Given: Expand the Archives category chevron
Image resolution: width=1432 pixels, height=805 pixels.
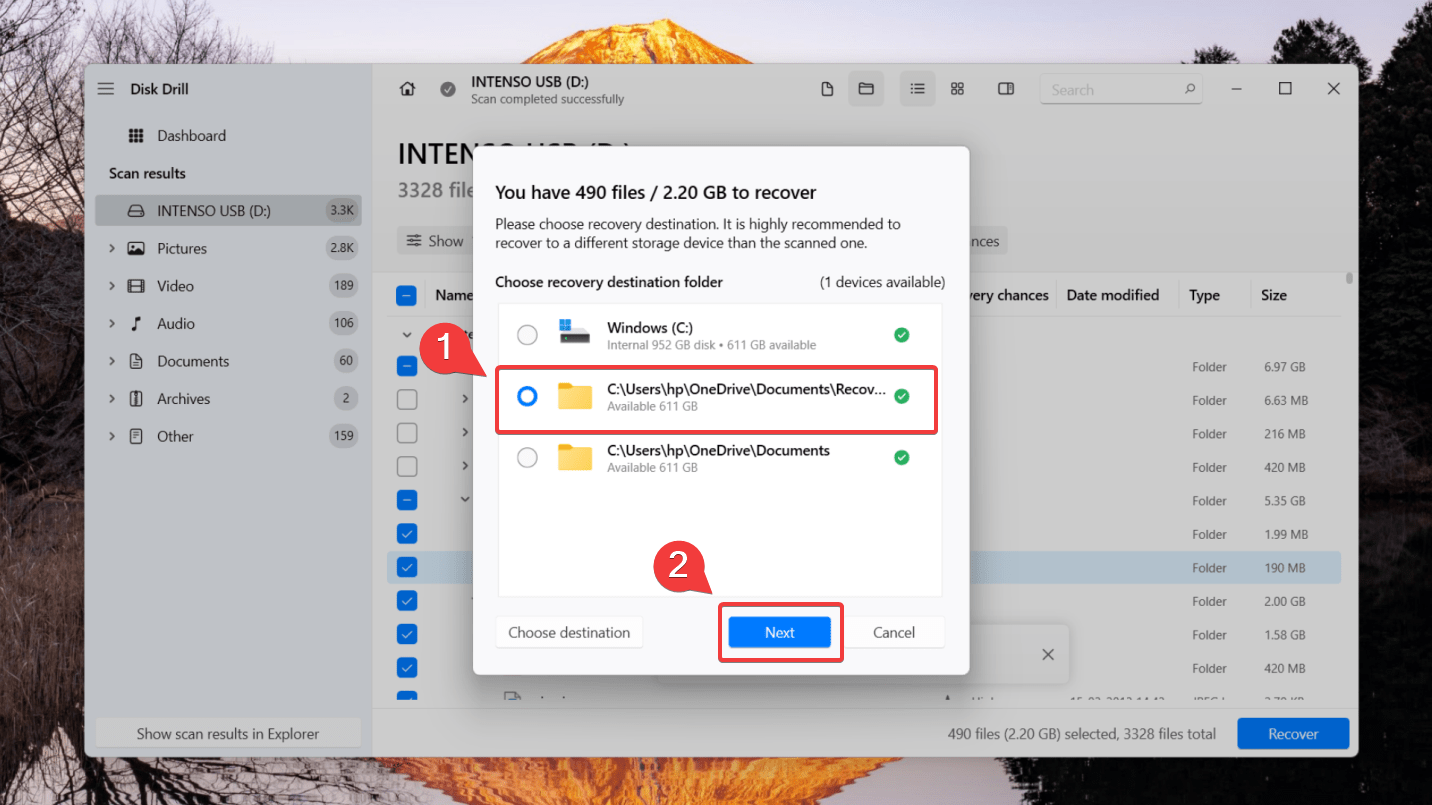Looking at the screenshot, I should [x=112, y=399].
